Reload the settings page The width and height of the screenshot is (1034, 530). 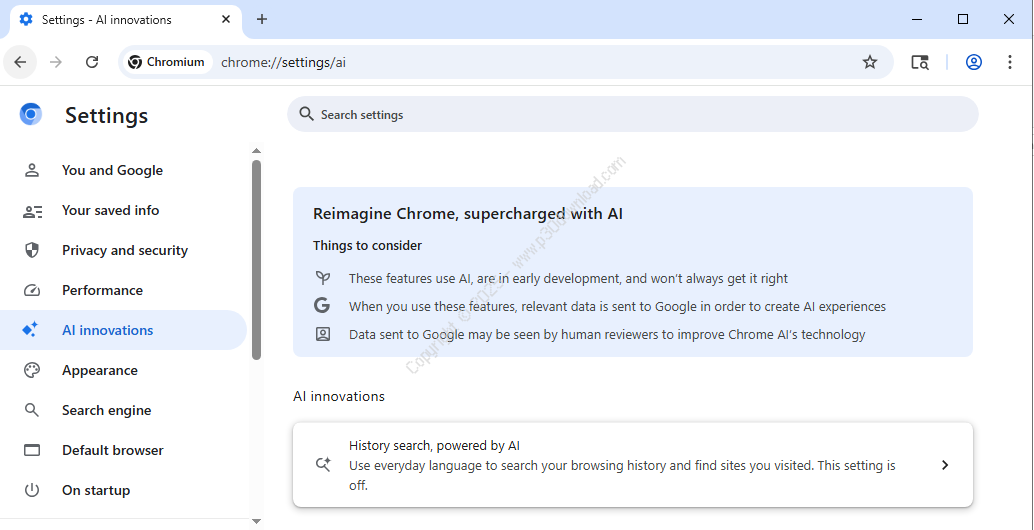(92, 62)
